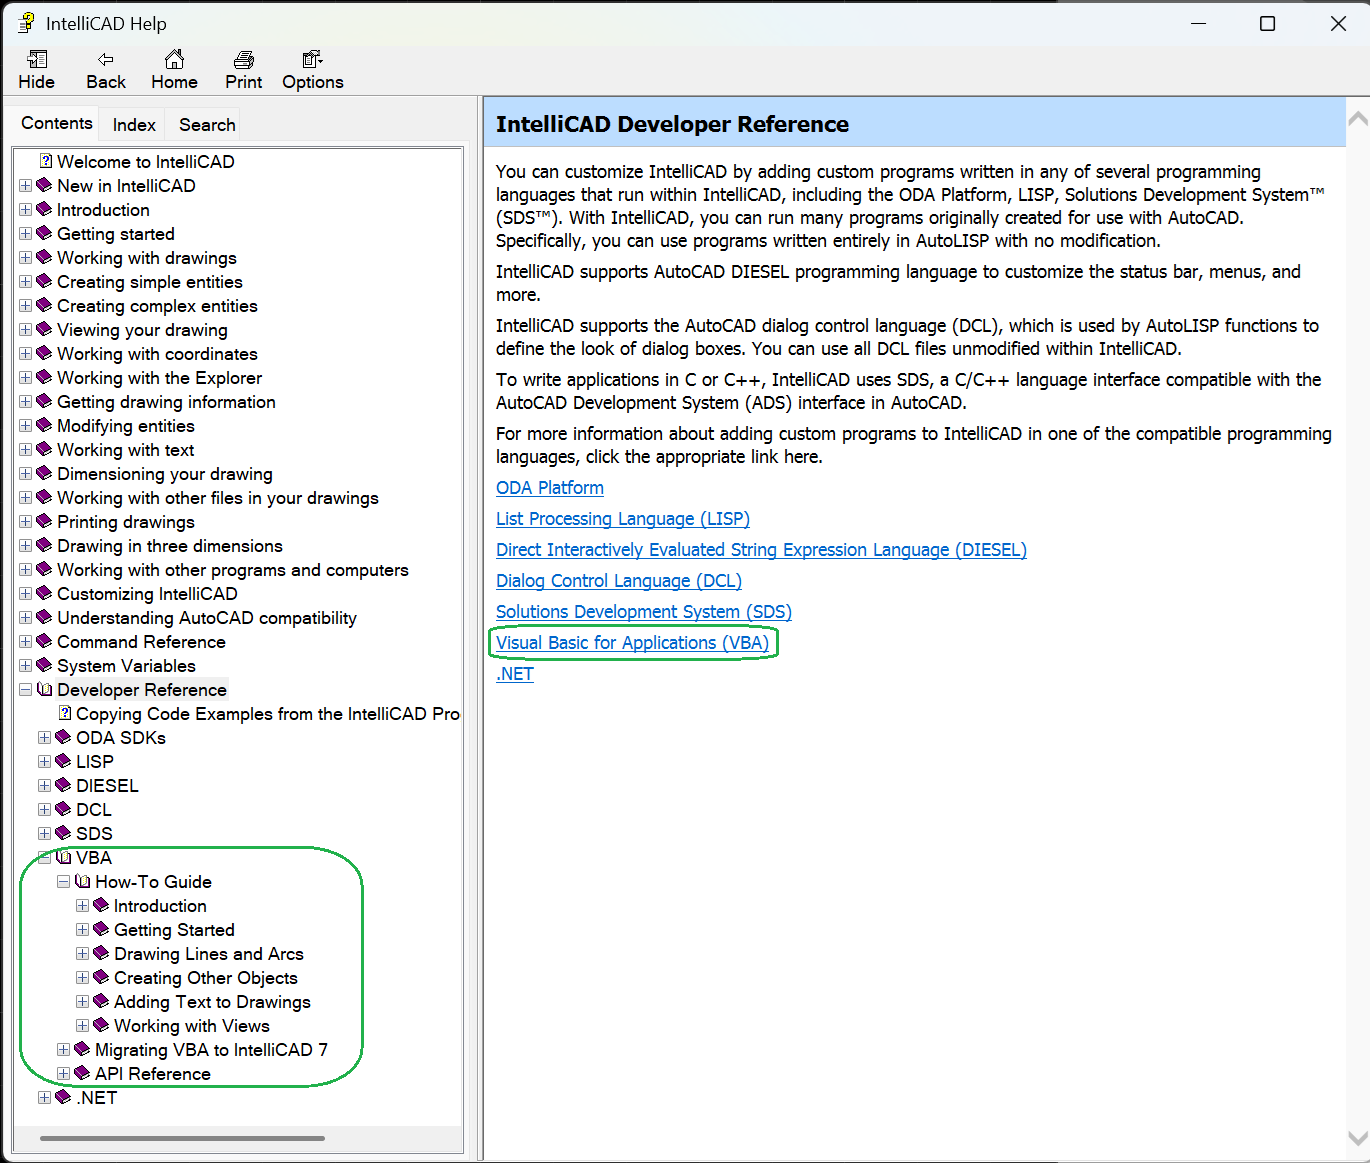Image resolution: width=1370 pixels, height=1163 pixels.
Task: Collapse the Developer Reference node
Action: [x=26, y=690]
